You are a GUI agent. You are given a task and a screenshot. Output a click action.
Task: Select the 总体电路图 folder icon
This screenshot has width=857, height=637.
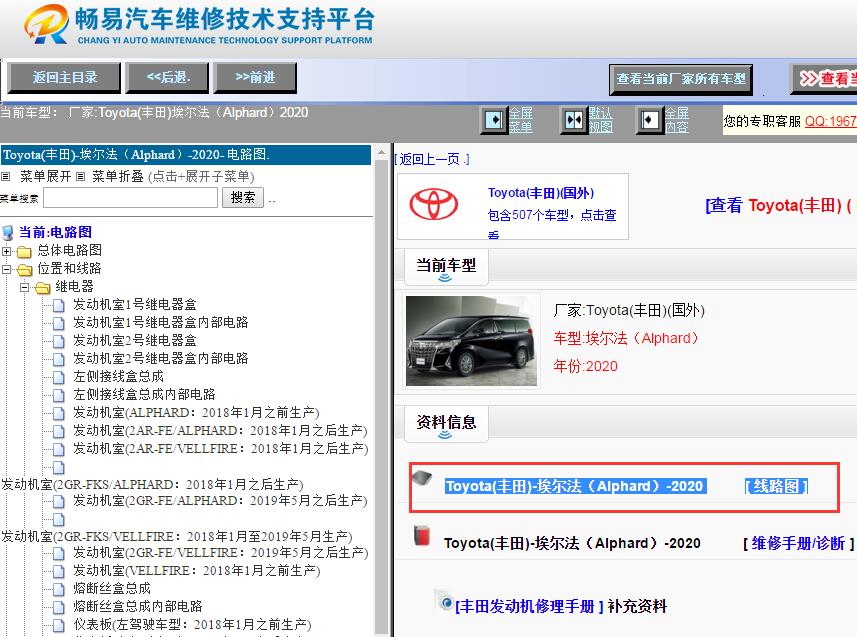click(24, 252)
